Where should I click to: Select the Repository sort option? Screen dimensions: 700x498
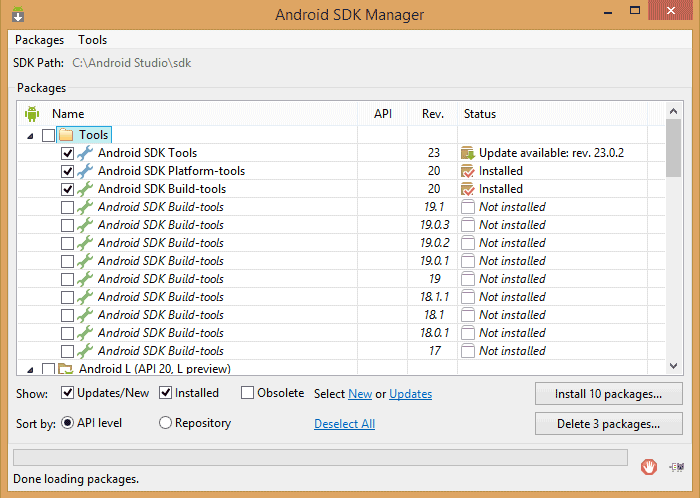click(165, 423)
